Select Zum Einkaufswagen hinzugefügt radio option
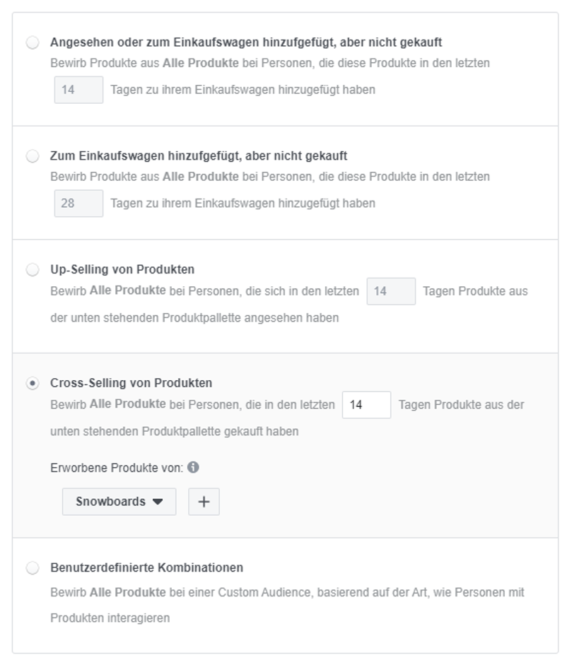 32,156
